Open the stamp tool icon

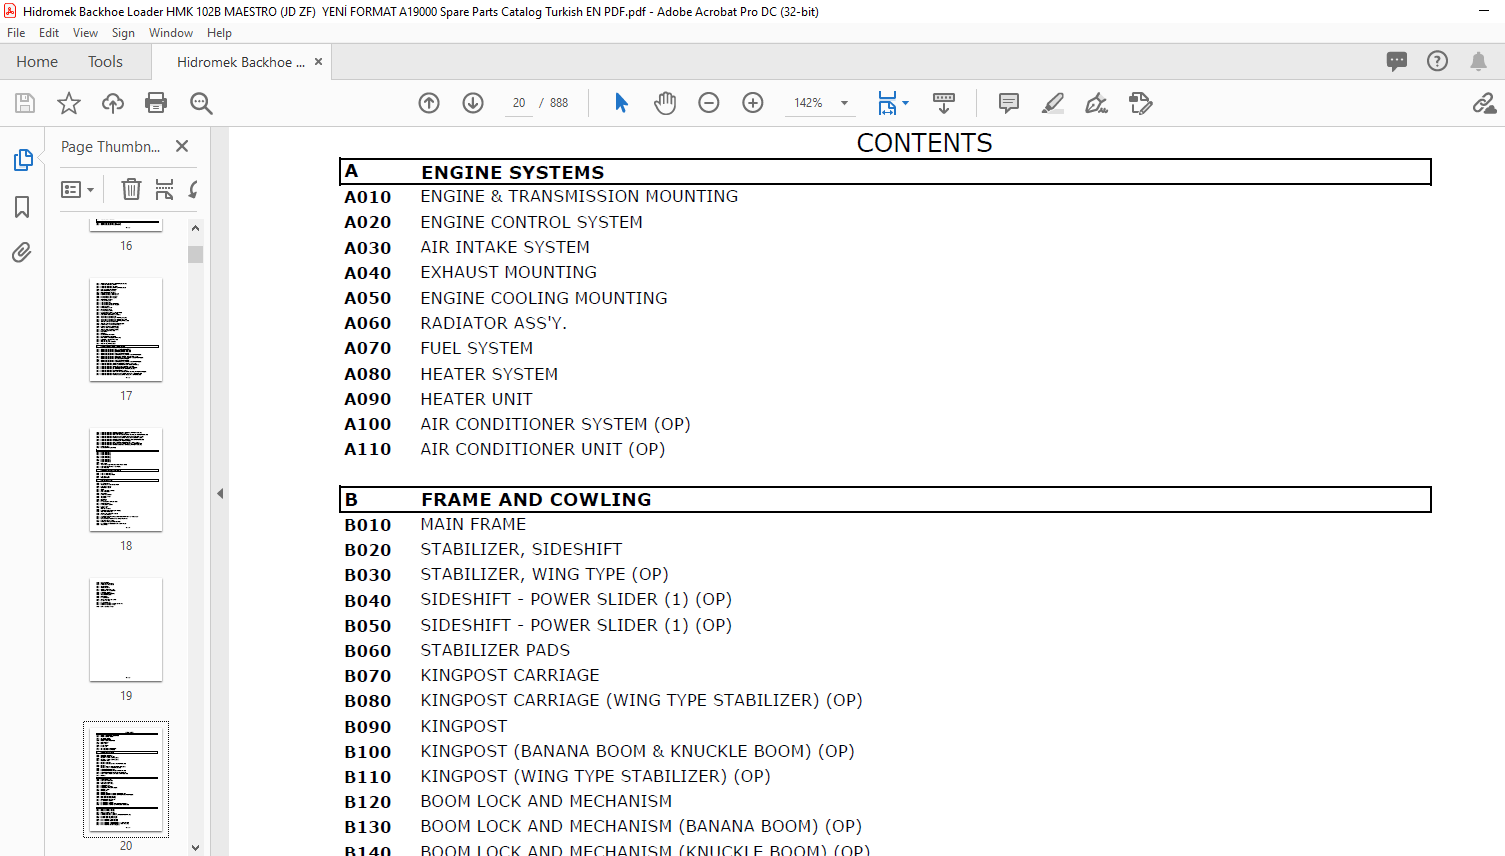click(1141, 103)
